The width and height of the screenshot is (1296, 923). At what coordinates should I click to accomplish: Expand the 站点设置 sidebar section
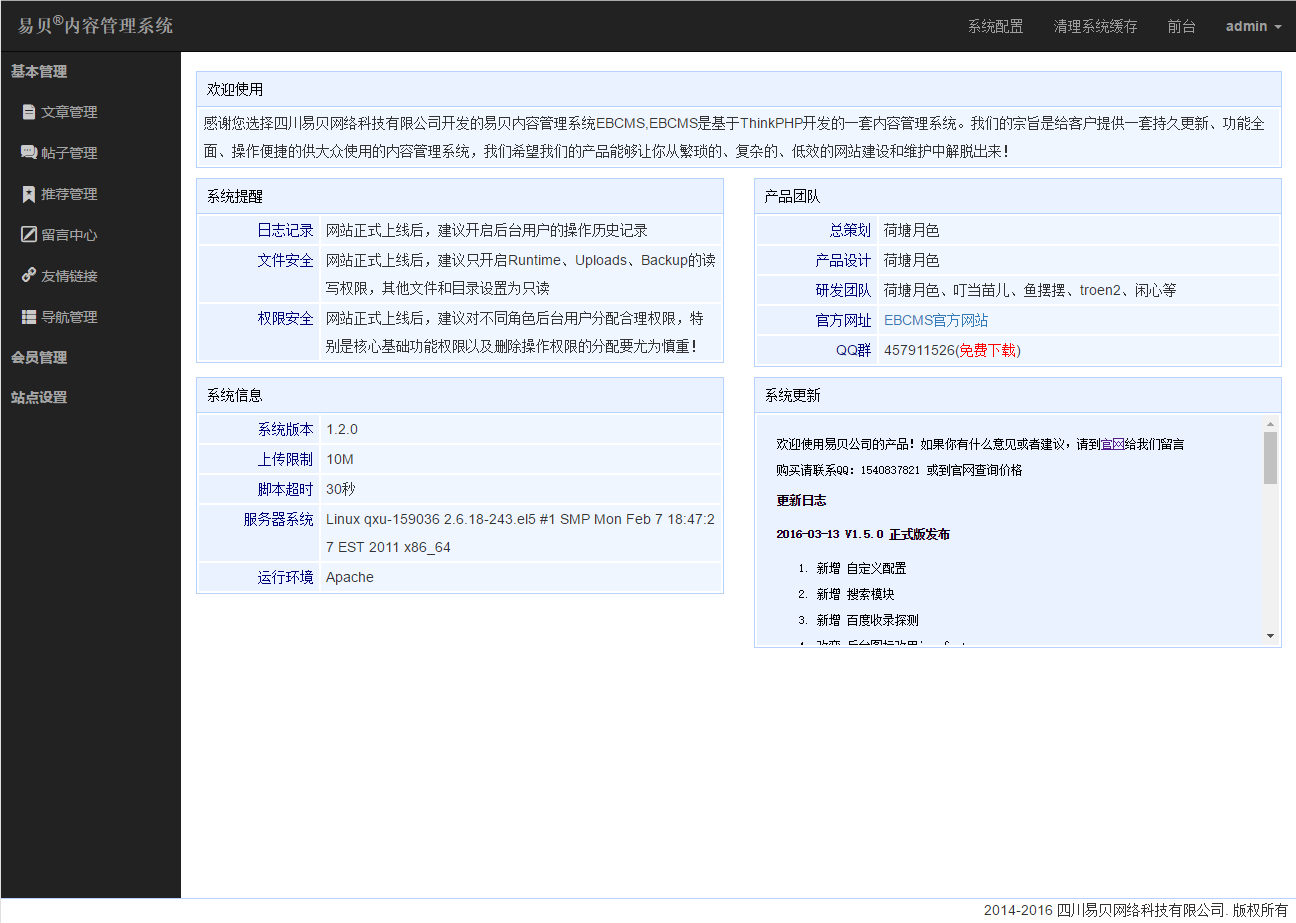(39, 397)
